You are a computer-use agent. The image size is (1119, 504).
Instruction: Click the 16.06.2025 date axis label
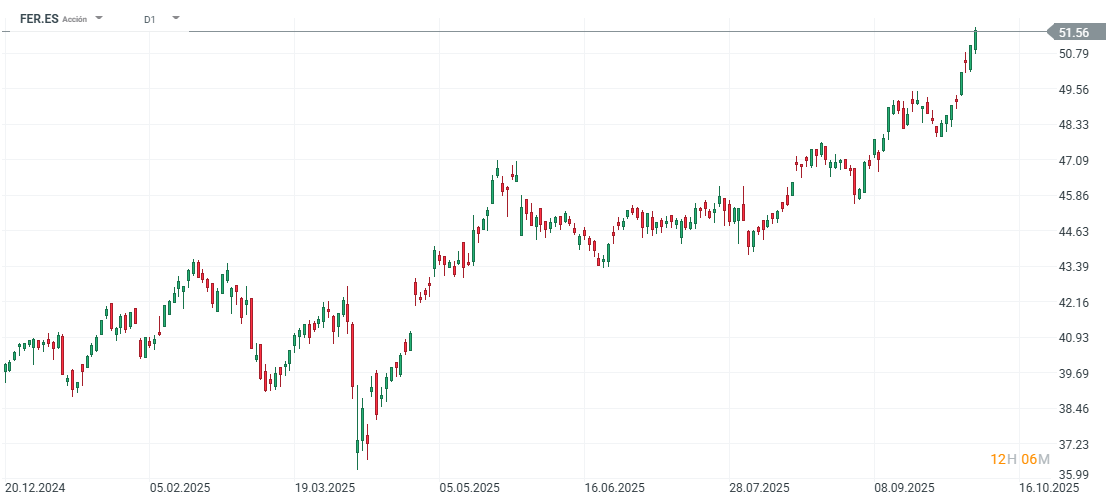coord(614,488)
